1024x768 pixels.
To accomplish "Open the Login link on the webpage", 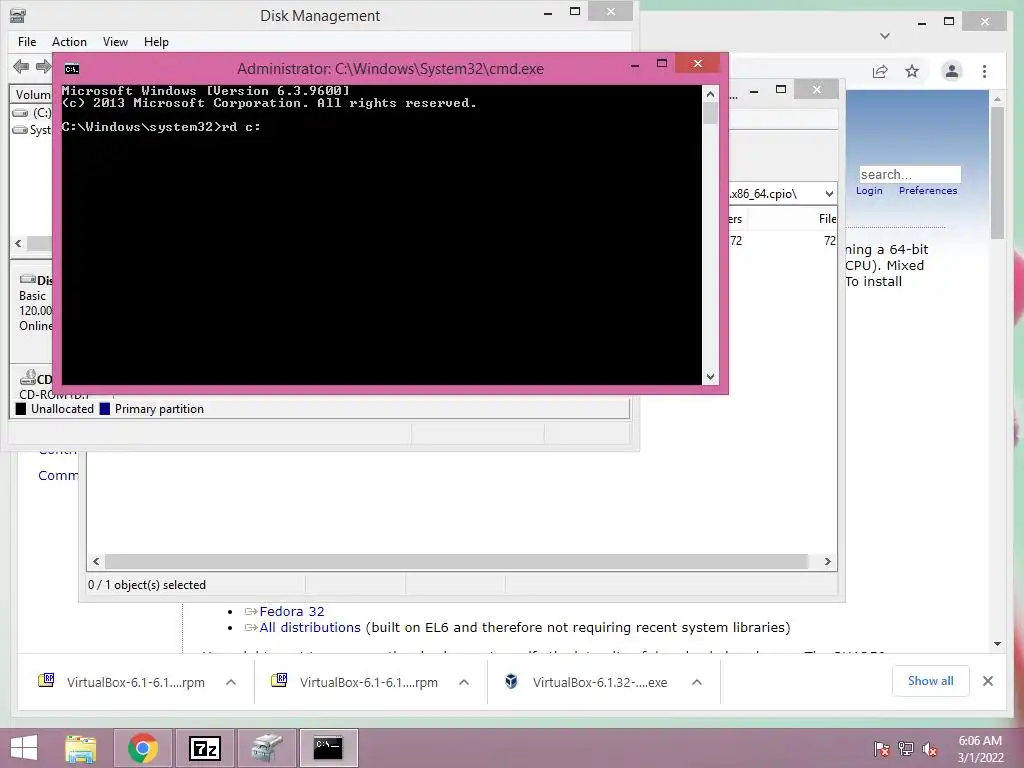I will click(x=869, y=191).
